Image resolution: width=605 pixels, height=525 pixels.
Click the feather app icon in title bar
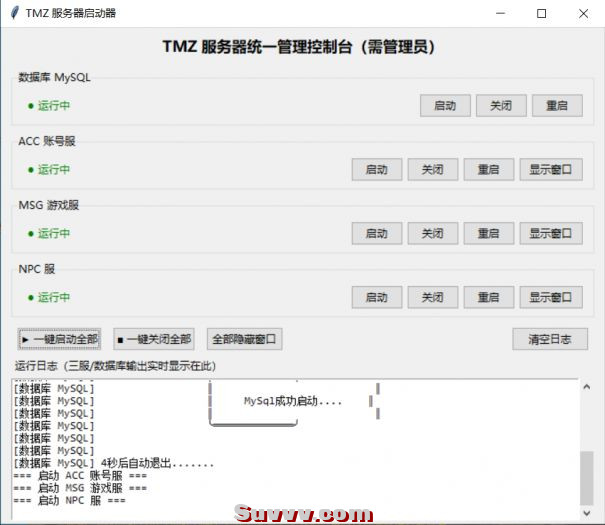pyautogui.click(x=14, y=13)
